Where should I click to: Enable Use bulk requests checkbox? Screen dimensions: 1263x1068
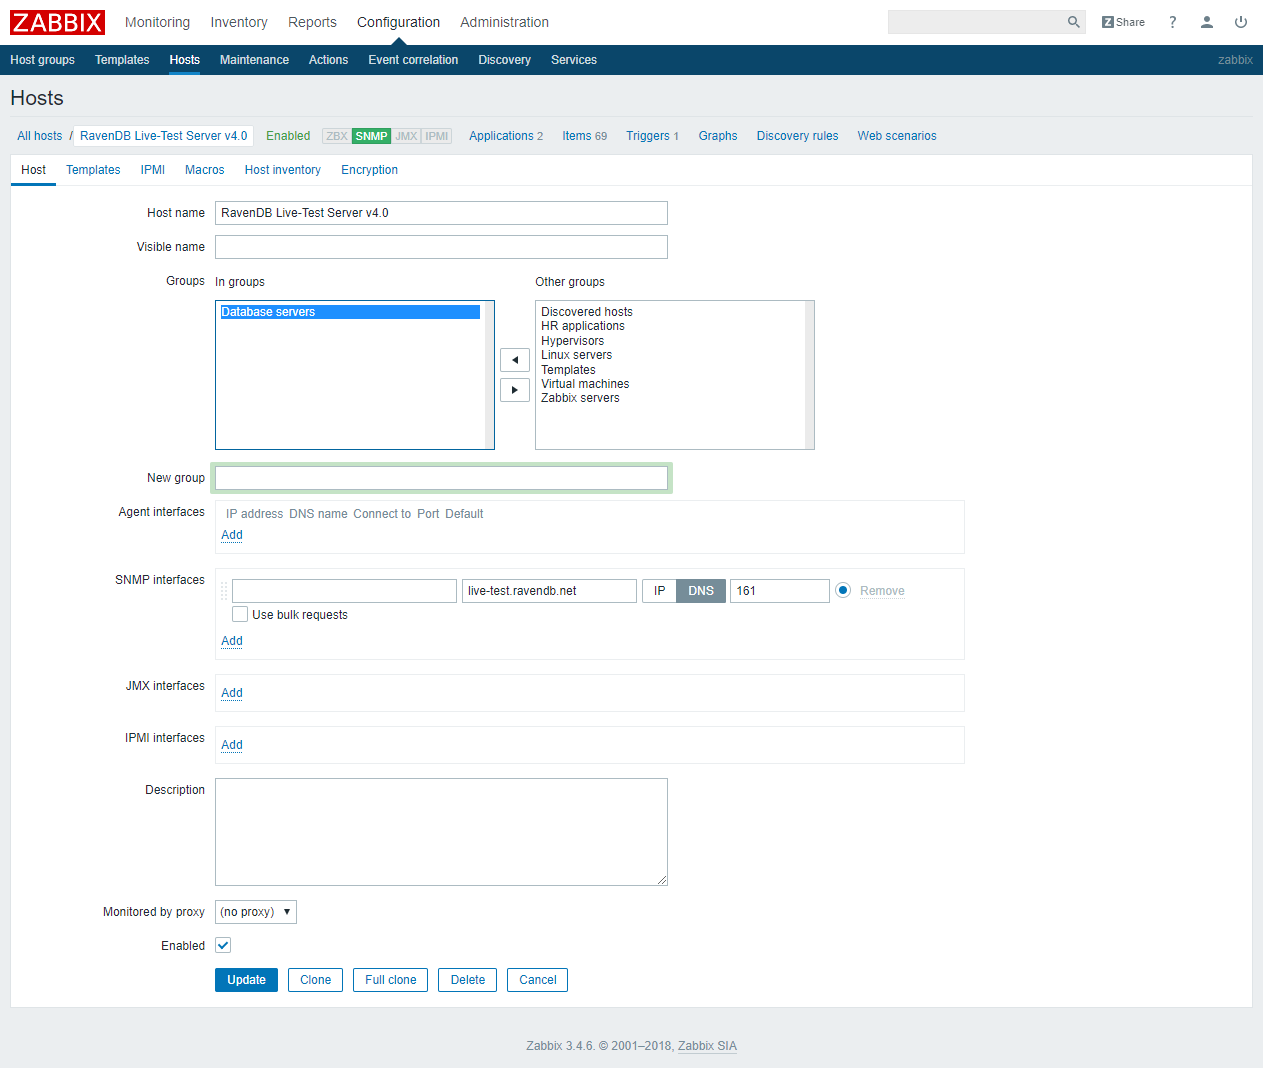(240, 615)
